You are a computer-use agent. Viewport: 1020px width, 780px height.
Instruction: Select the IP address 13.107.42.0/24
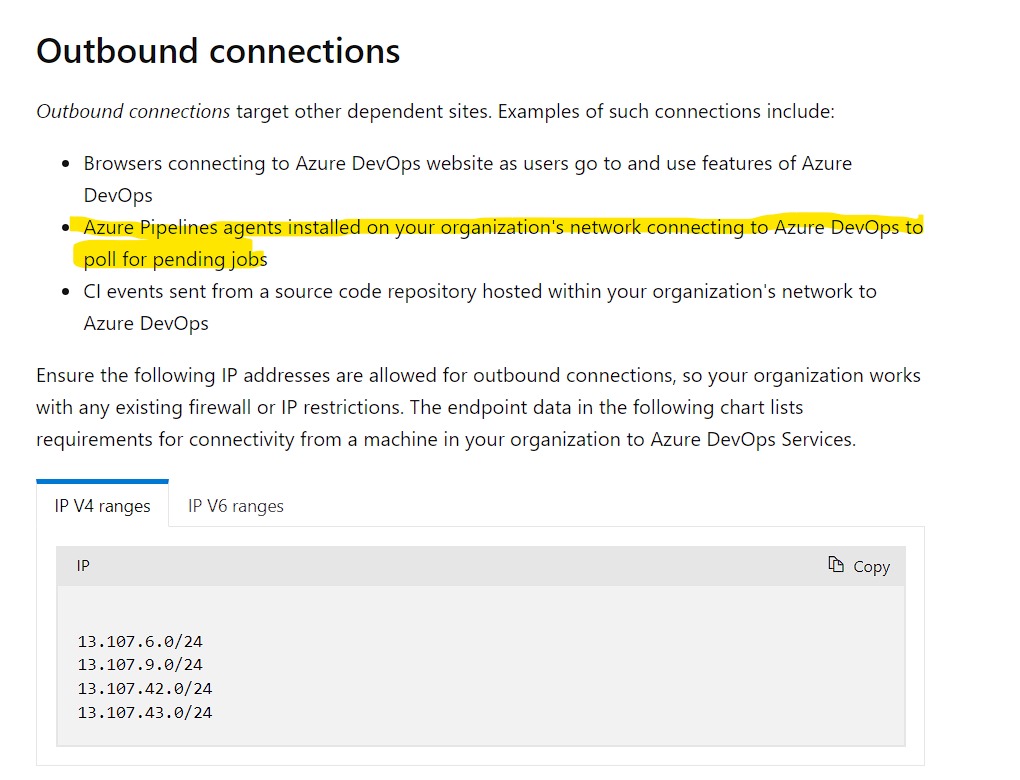145,688
